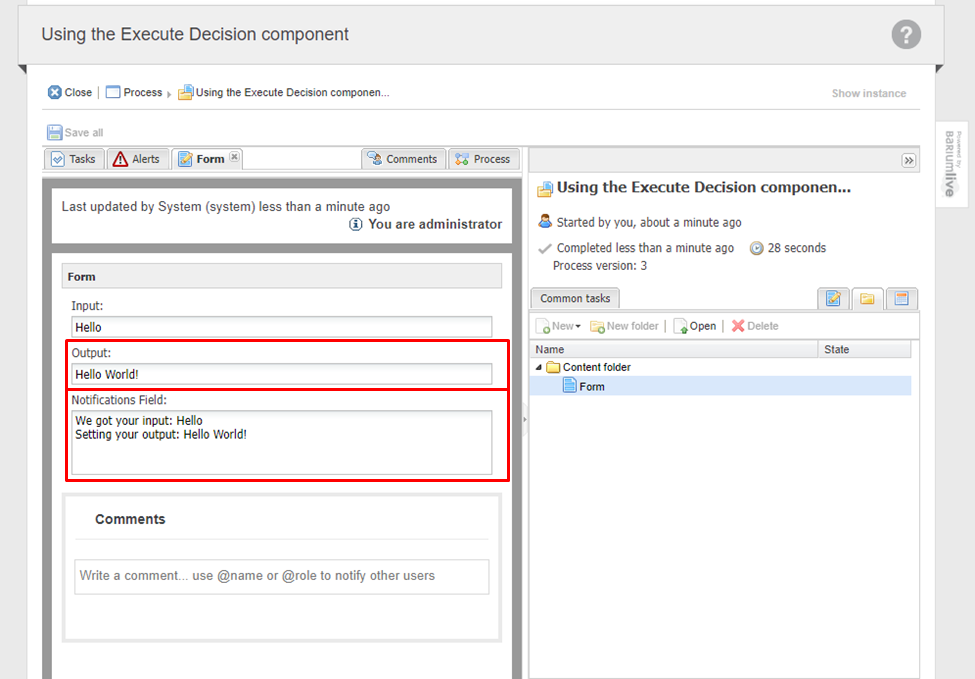Click the Process breadcrumb link

(134, 93)
